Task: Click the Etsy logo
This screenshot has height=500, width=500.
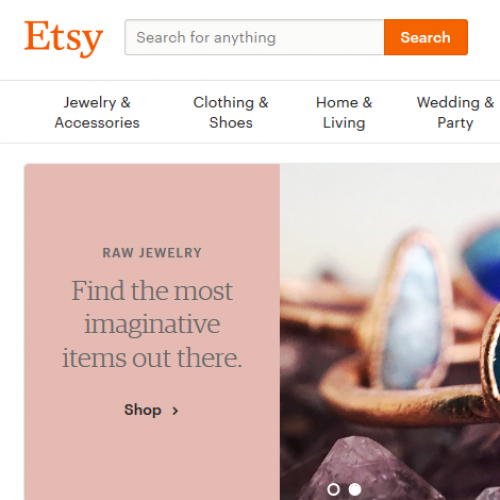Action: pos(63,38)
